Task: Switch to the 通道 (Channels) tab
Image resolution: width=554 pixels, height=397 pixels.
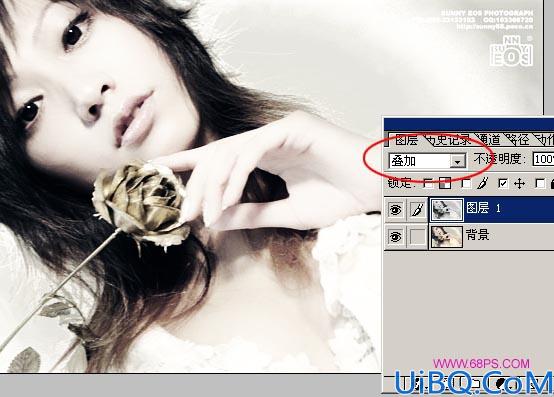Action: [x=490, y=140]
